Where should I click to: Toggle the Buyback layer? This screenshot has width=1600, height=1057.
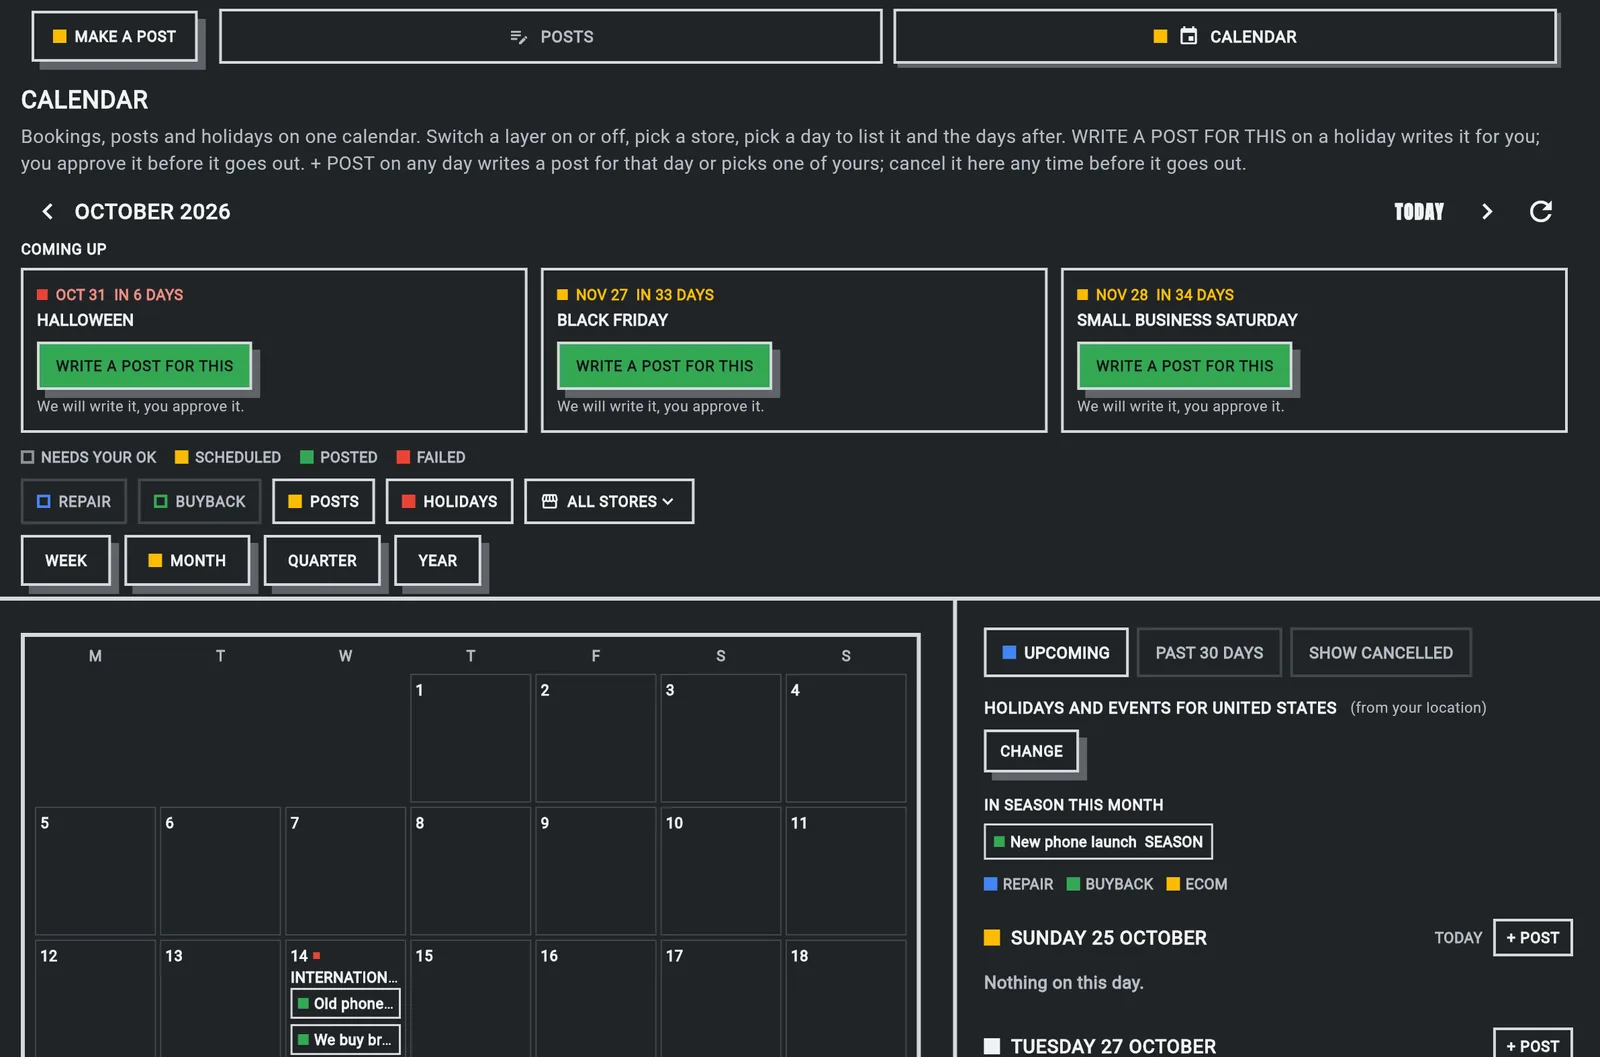200,501
